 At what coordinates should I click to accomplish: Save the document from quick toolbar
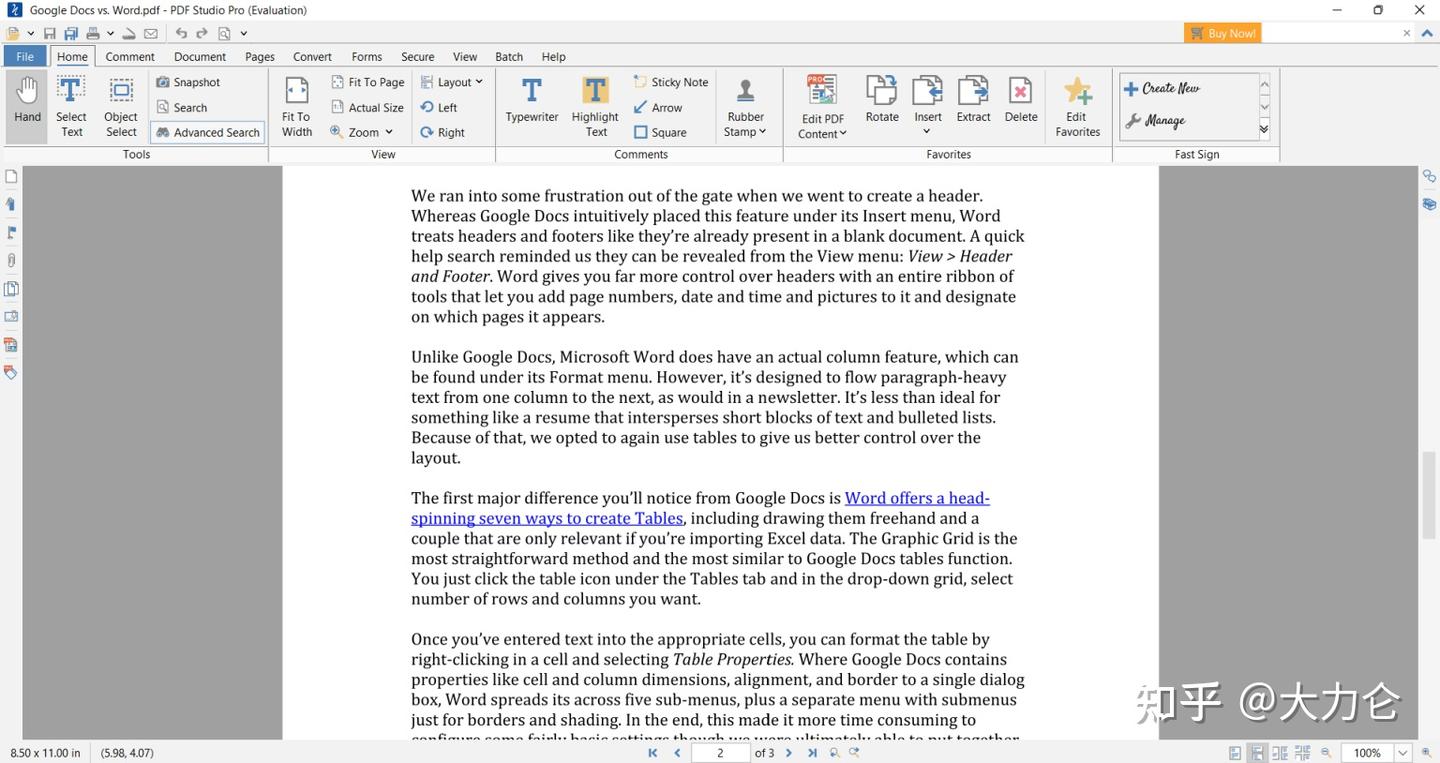click(49, 33)
